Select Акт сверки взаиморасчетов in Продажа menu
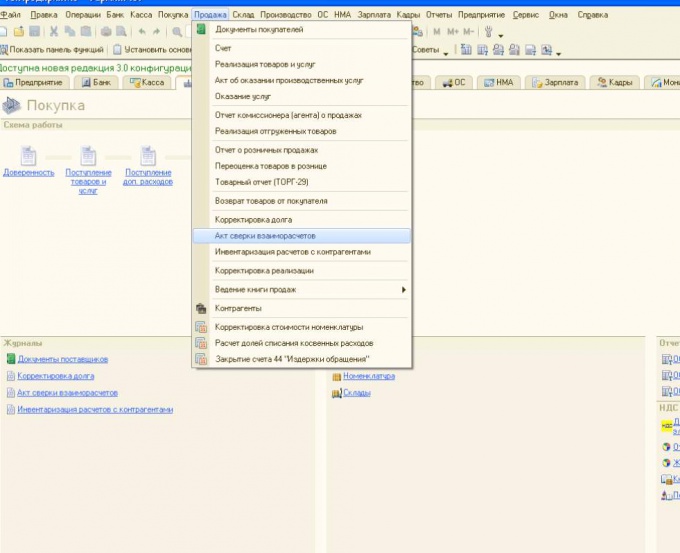Viewport: 680px width, 553px height. point(302,236)
